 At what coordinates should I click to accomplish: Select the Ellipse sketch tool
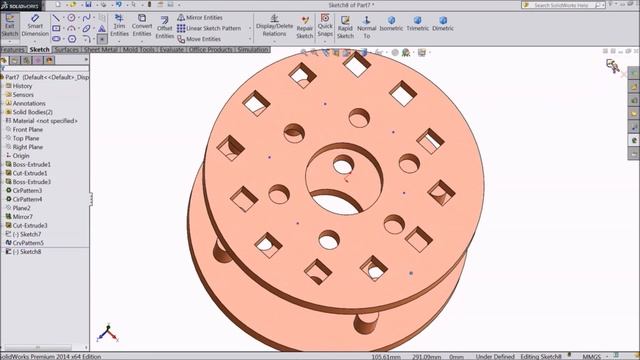click(x=87, y=29)
